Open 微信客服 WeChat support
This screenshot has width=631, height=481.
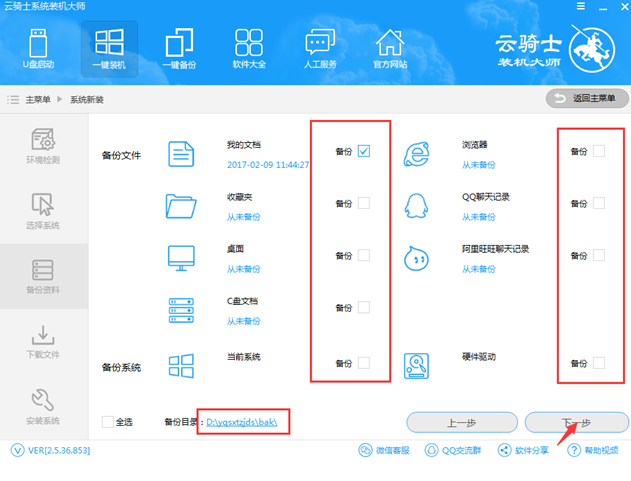pyautogui.click(x=384, y=450)
